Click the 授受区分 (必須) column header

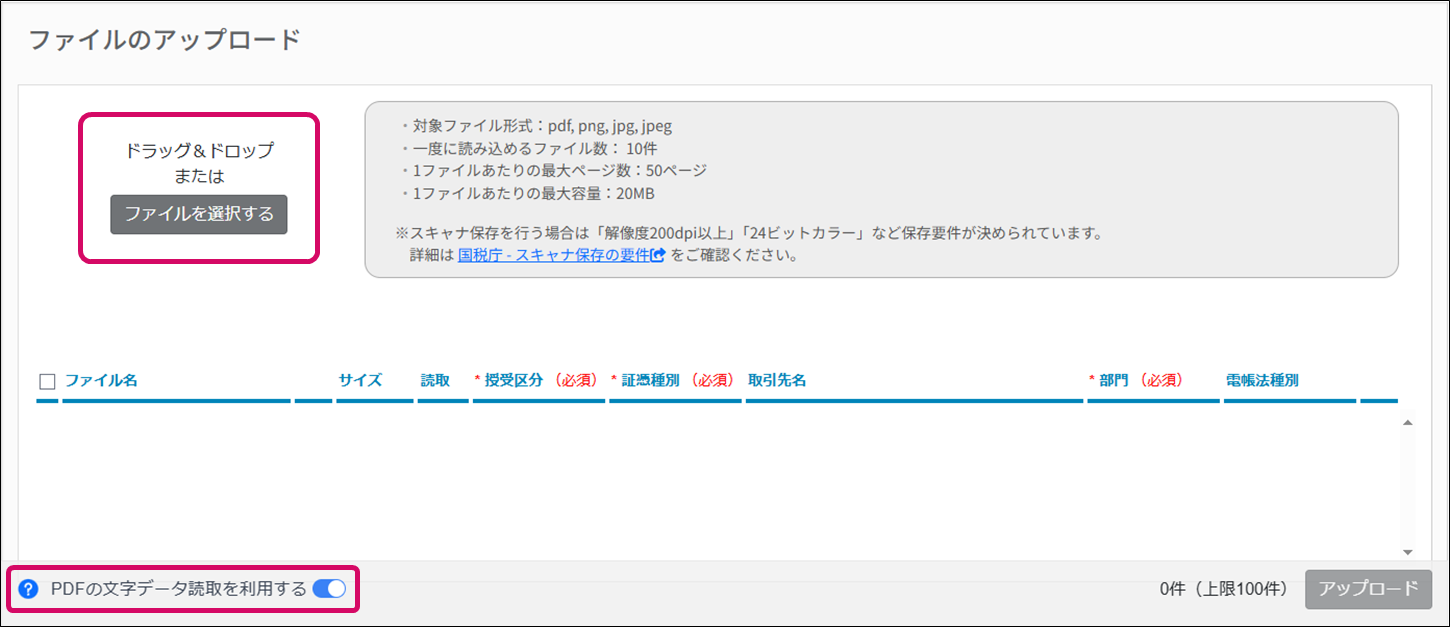(x=538, y=380)
